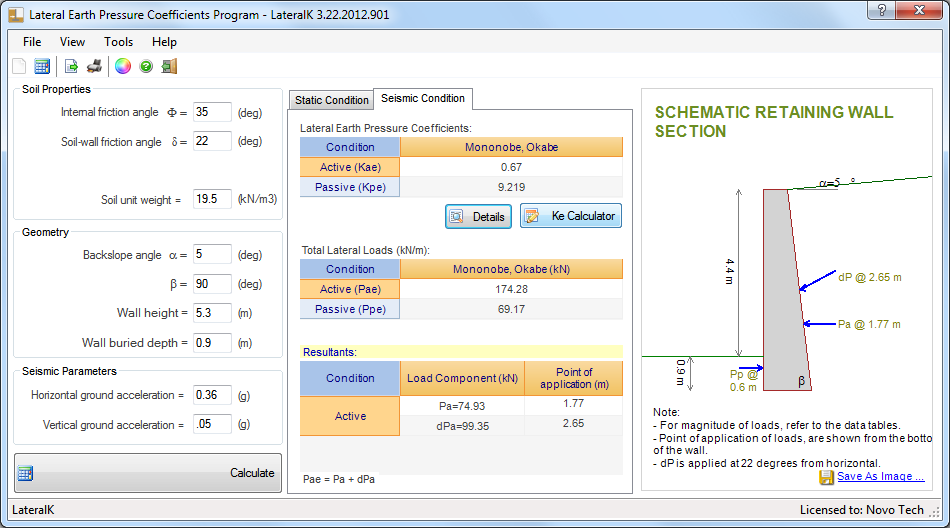
Task: Click the printer toolbar icon
Action: click(x=94, y=66)
